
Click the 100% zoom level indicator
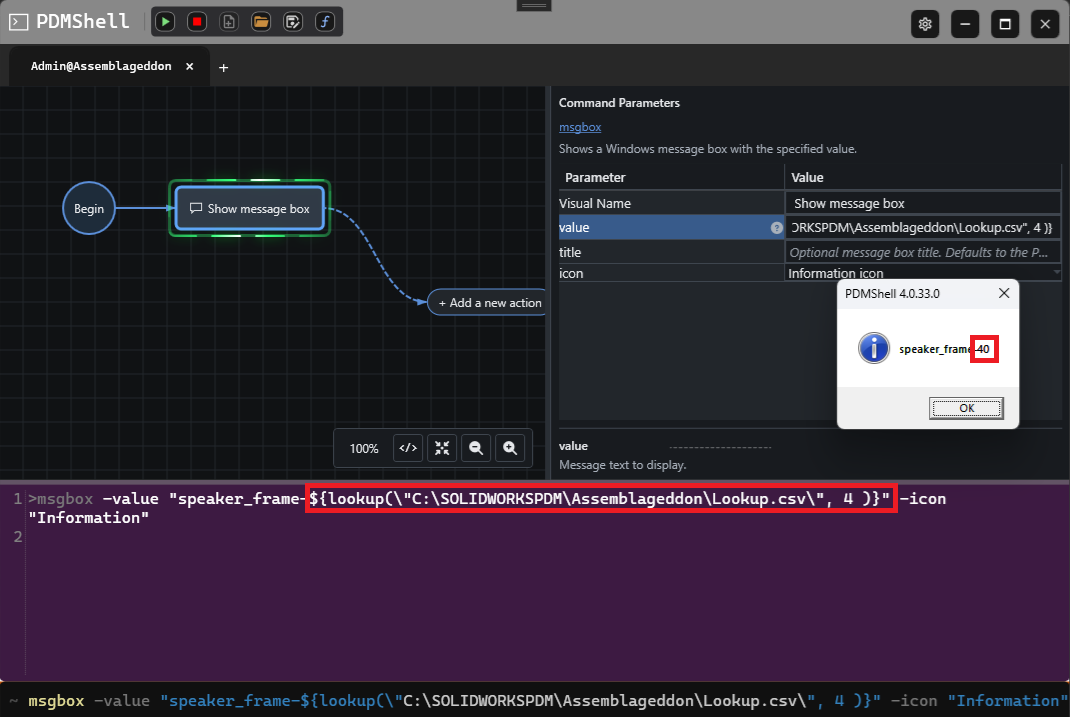pos(364,448)
